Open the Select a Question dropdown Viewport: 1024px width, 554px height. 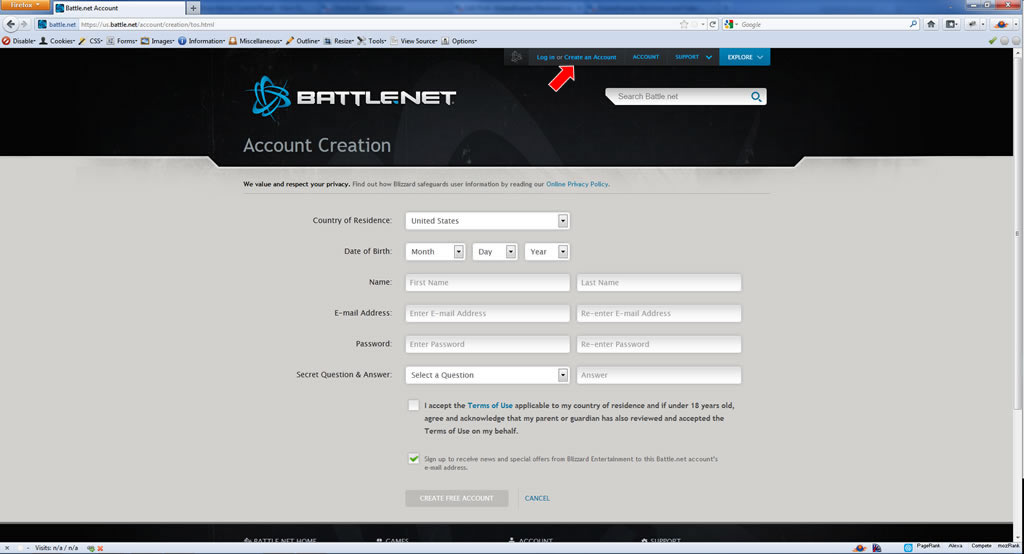pos(487,375)
